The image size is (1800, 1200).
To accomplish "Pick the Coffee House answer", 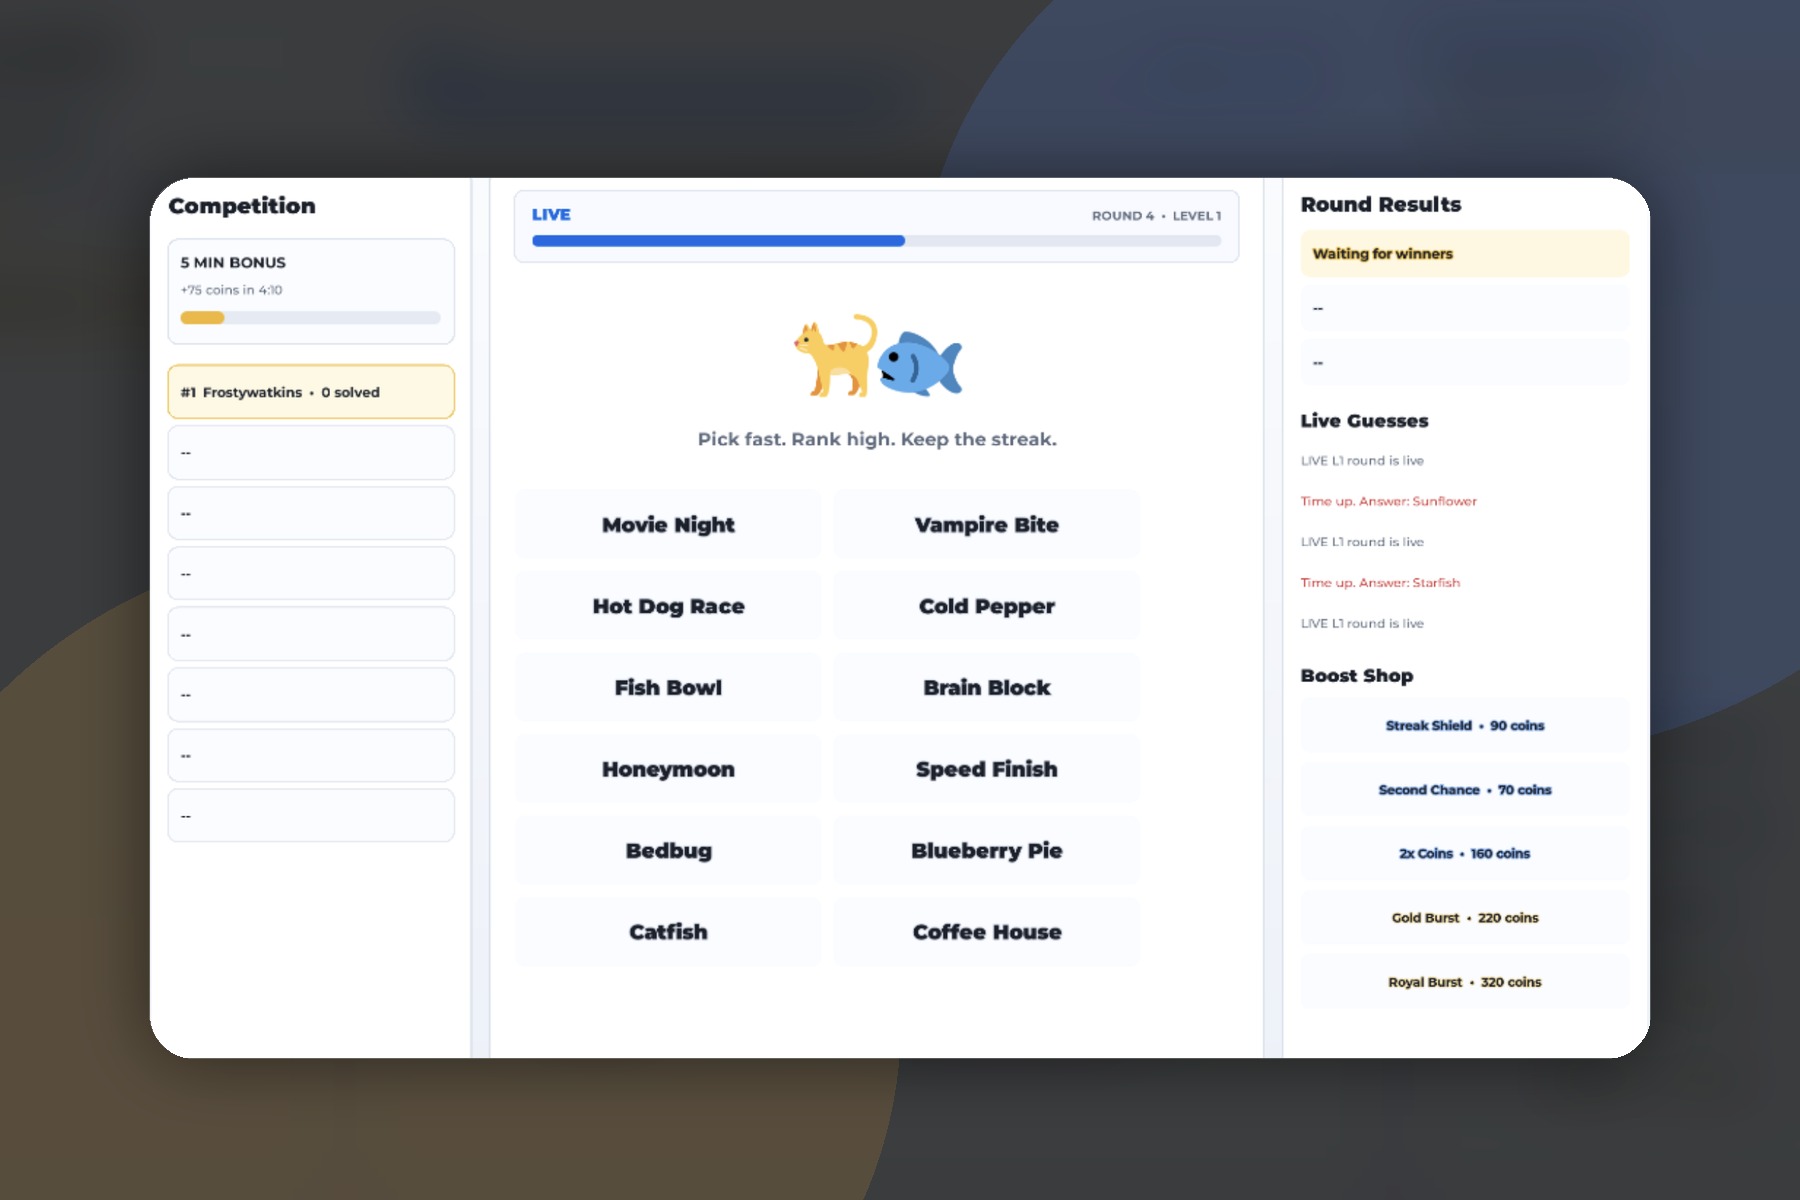I will [987, 932].
